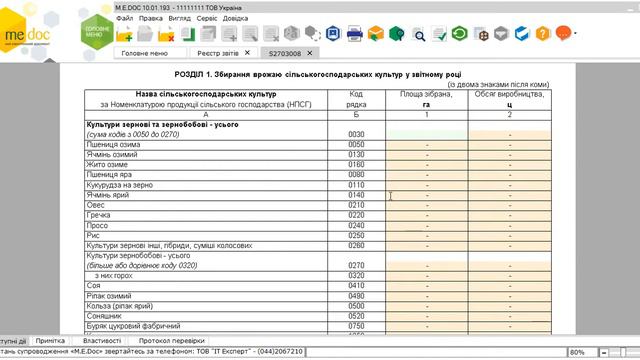640x360 pixels.
Task: Click the grey hexagon with dashed outline icon
Action: click(x=313, y=33)
